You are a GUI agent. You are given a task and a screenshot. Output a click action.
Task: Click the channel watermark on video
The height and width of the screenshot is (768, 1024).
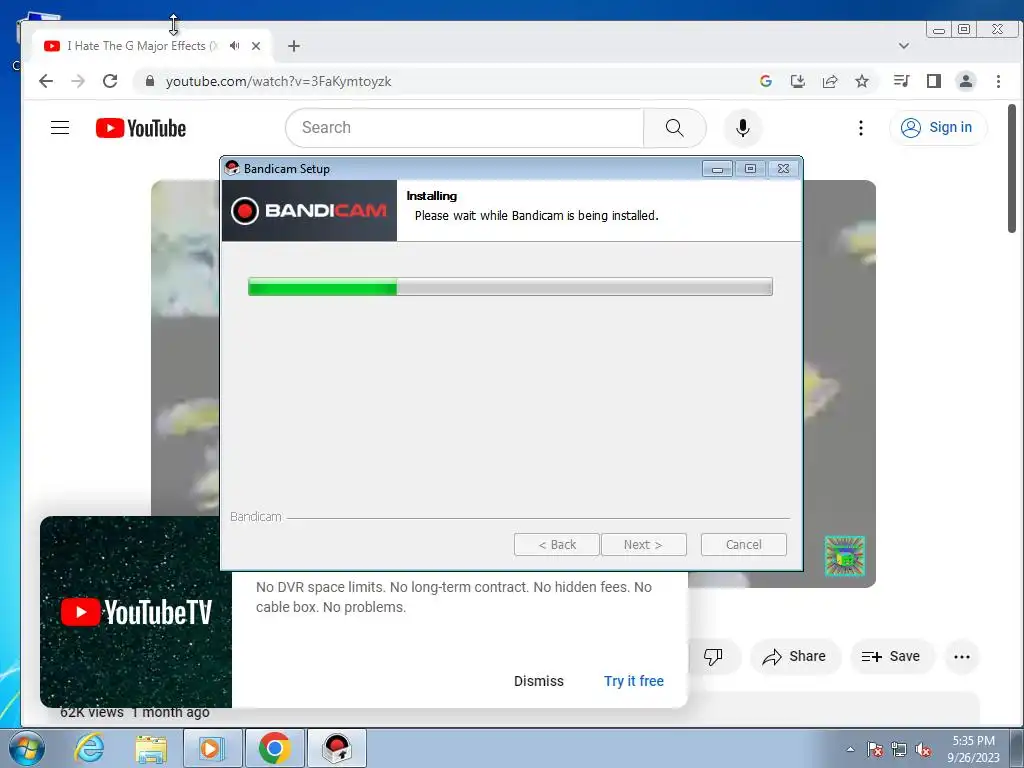pyautogui.click(x=844, y=556)
